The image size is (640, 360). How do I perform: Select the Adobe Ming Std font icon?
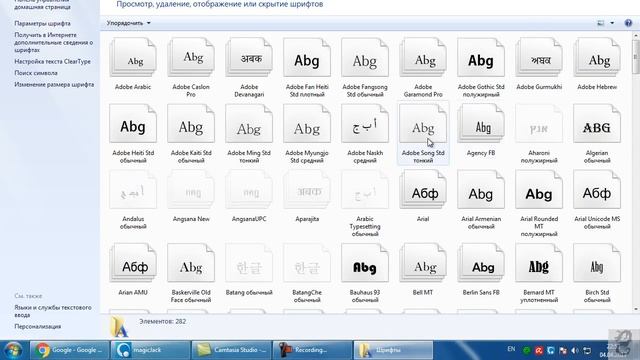(x=249, y=124)
